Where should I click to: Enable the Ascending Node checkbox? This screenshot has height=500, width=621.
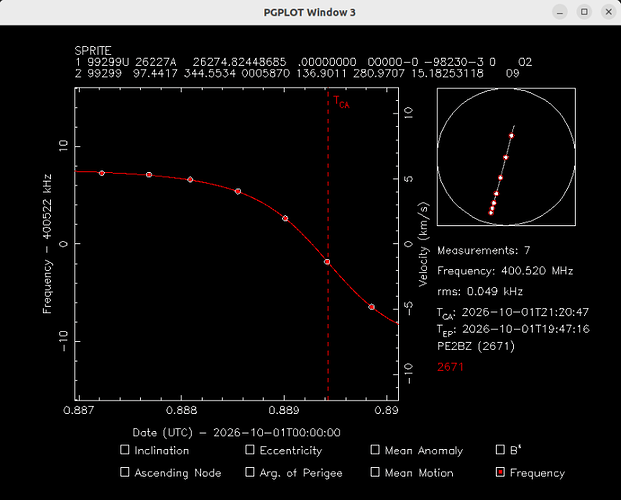click(125, 472)
